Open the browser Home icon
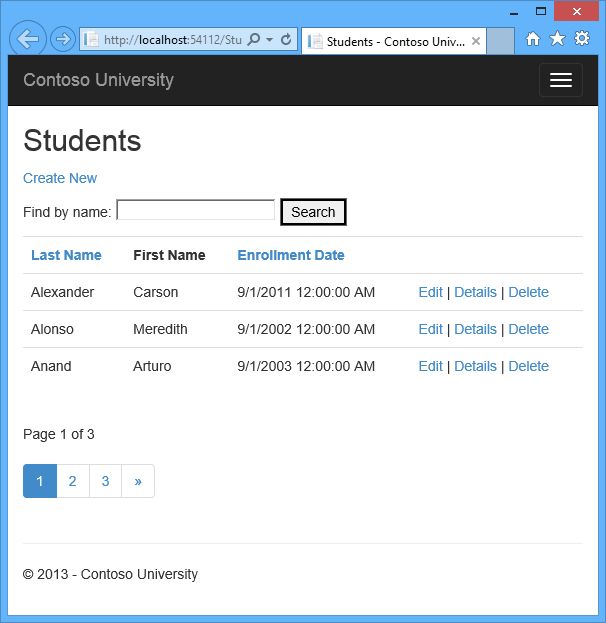Image resolution: width=606 pixels, height=623 pixels. (533, 39)
